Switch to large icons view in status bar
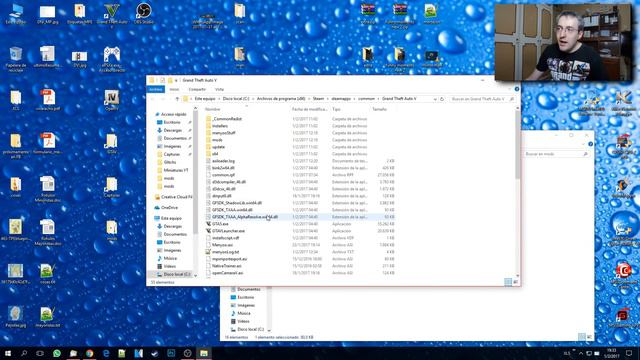The width and height of the screenshot is (640, 360). 516,282
